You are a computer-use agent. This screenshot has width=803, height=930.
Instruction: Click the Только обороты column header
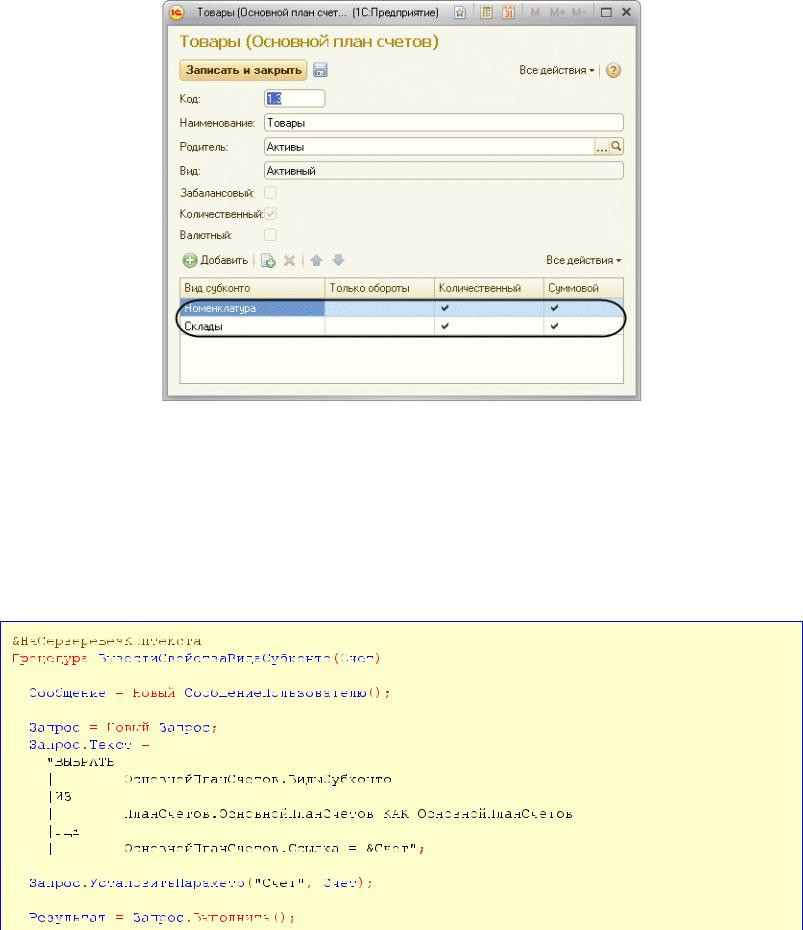pyautogui.click(x=380, y=288)
